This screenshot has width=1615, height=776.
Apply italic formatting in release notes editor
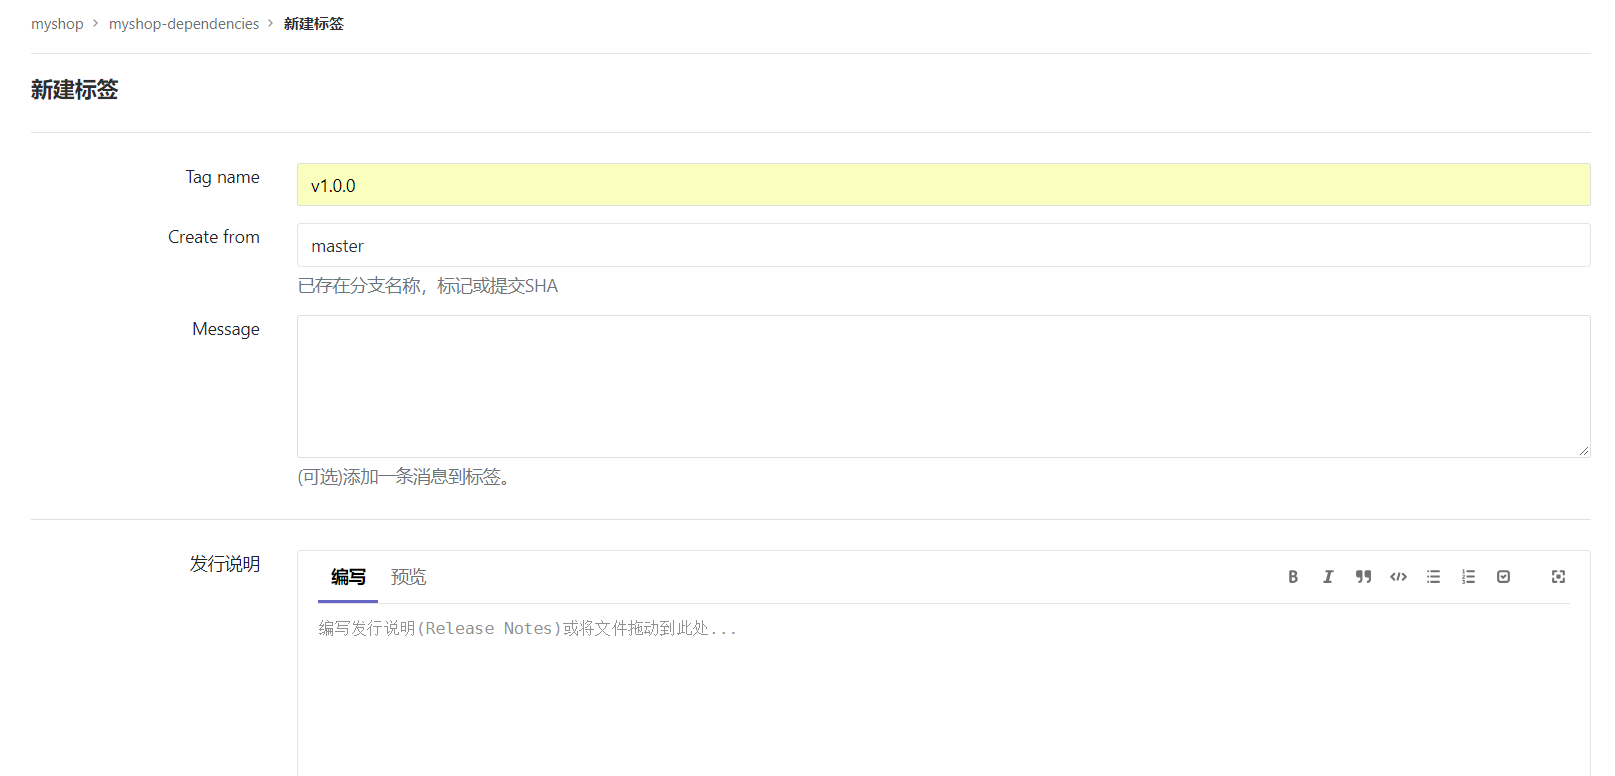[1328, 577]
